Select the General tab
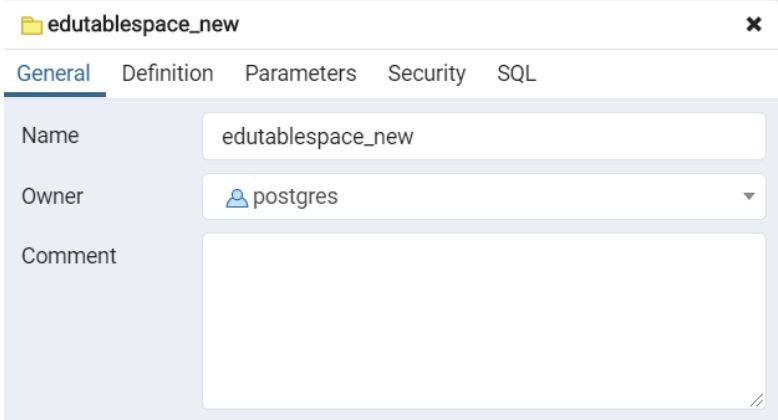 click(54, 73)
